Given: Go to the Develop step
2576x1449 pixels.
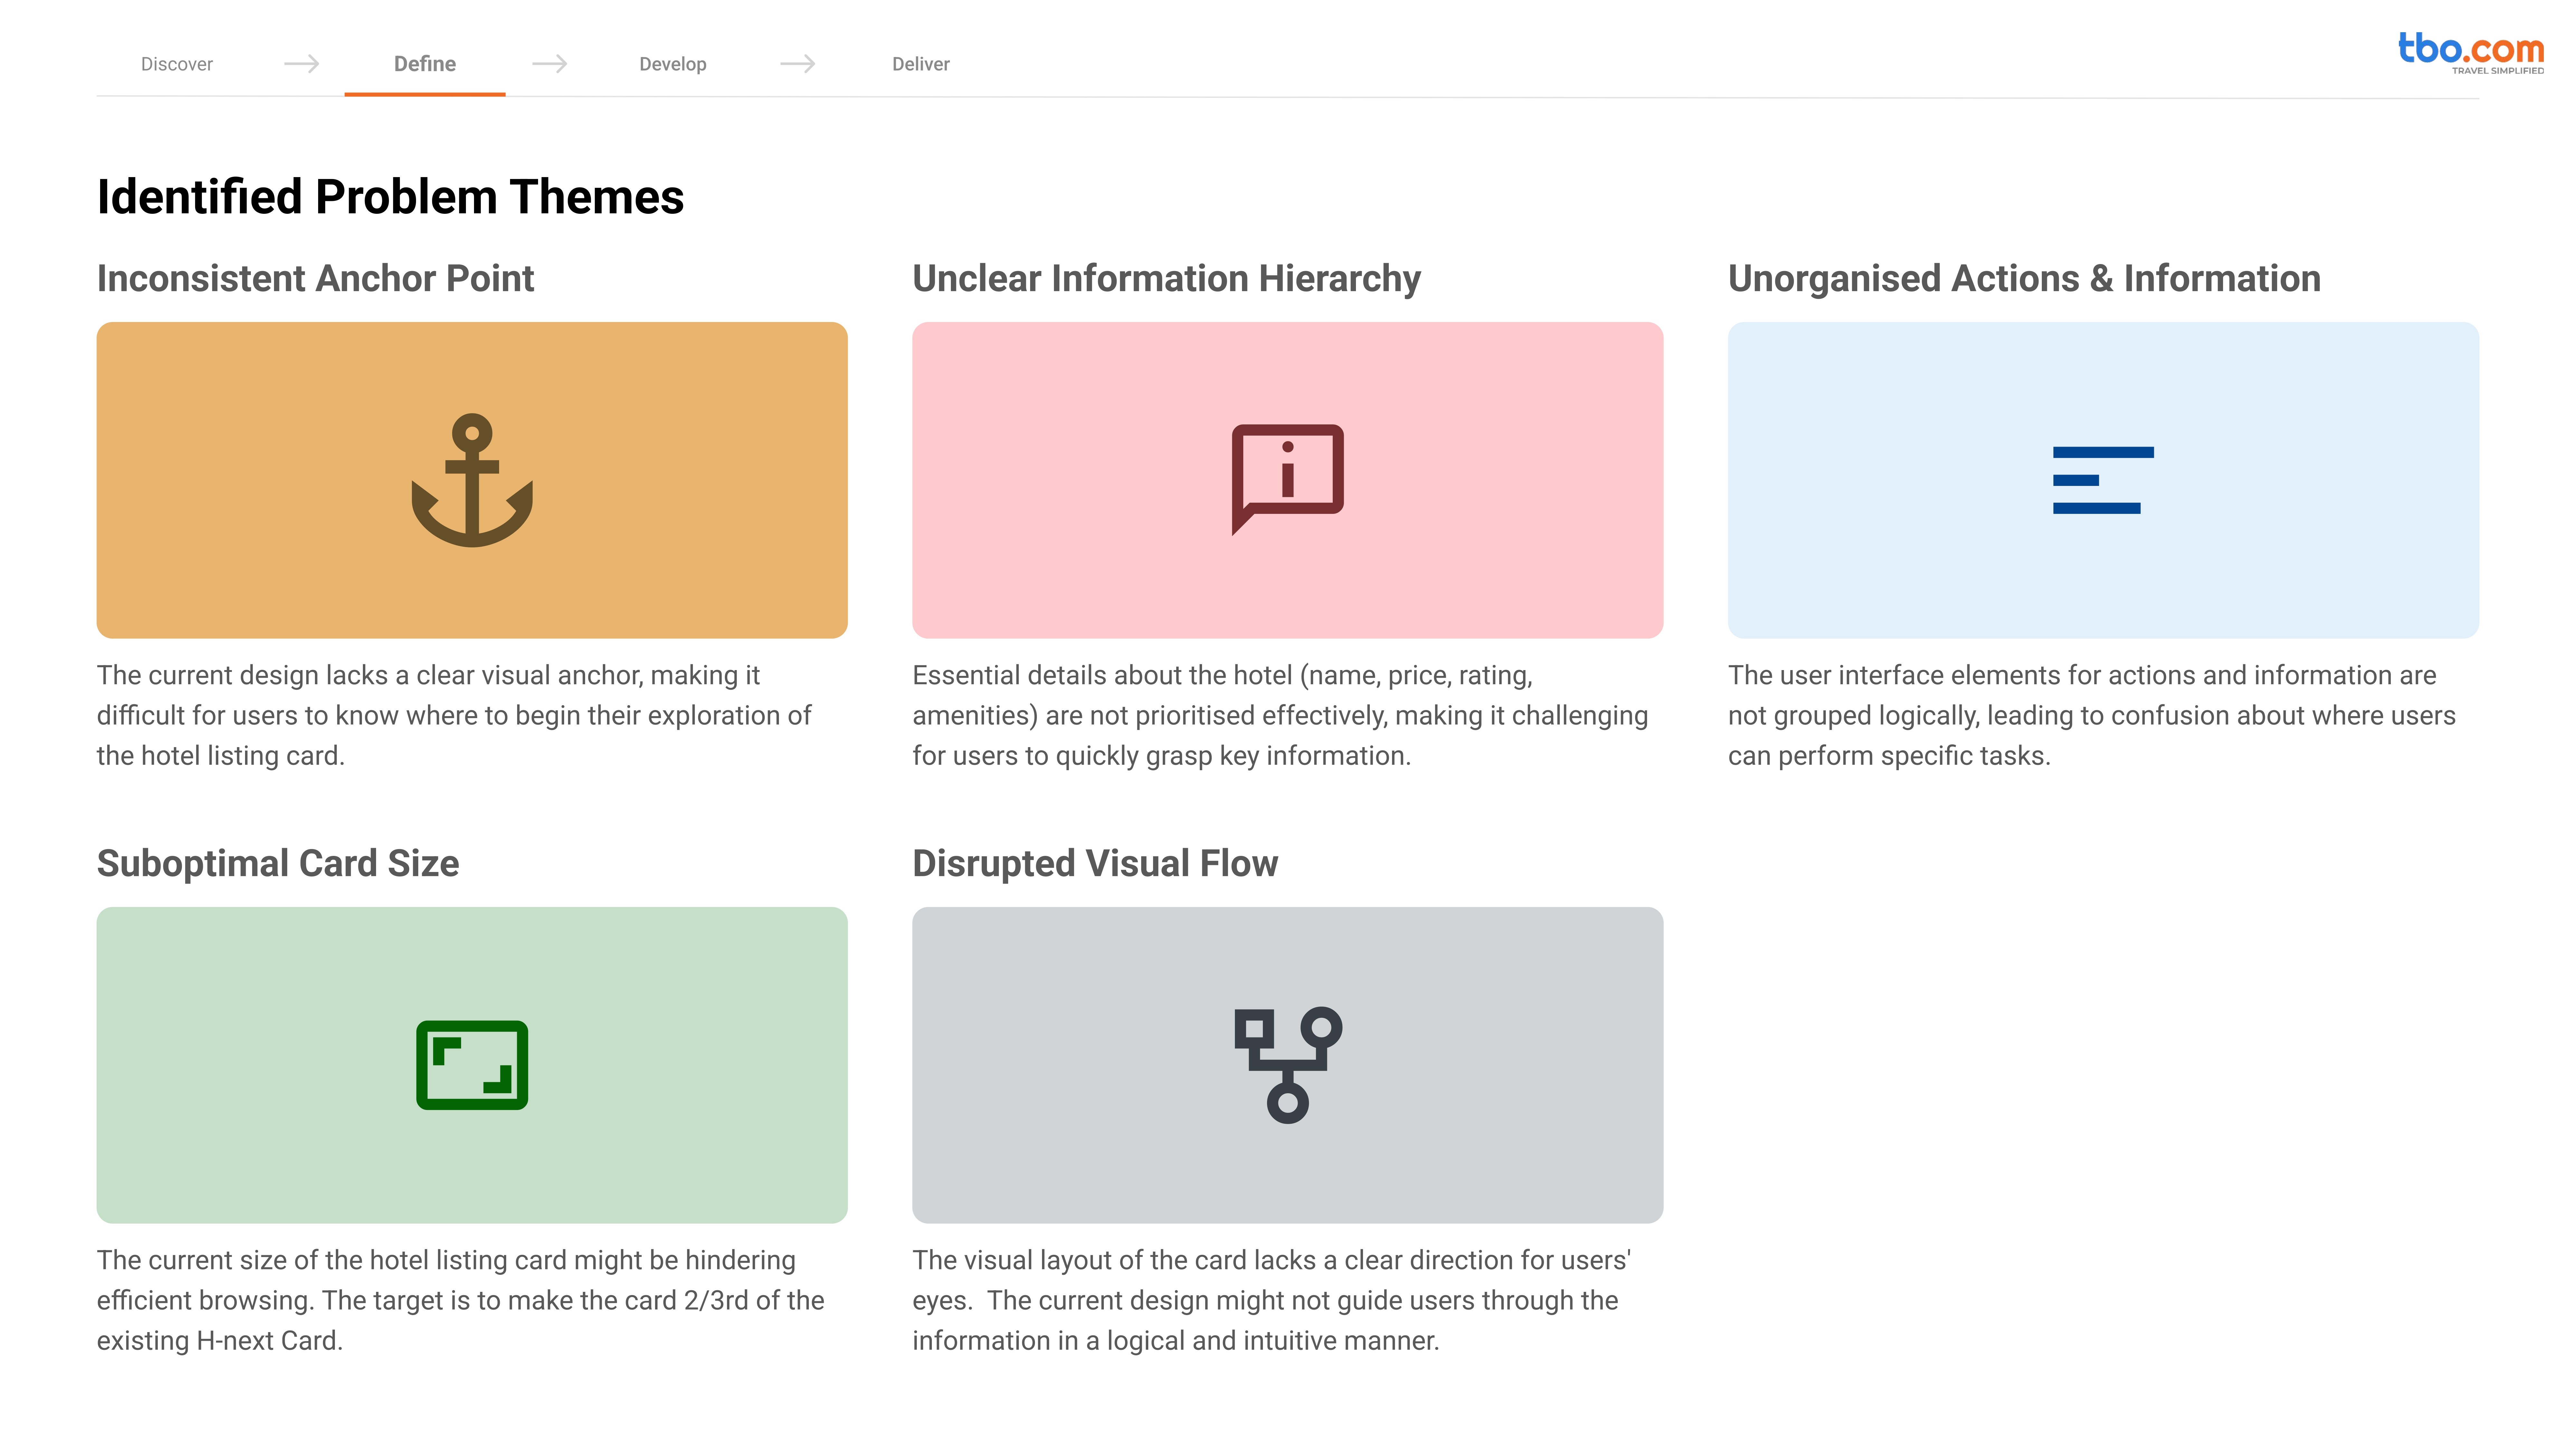Looking at the screenshot, I should [673, 64].
